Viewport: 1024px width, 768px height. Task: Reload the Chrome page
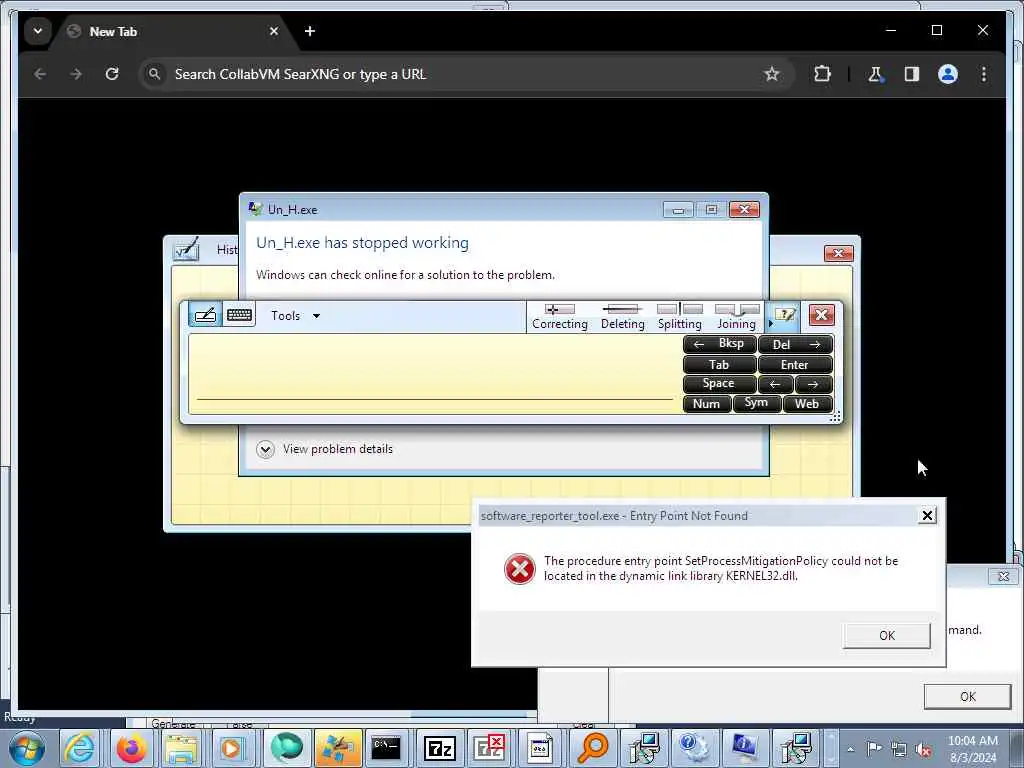tap(112, 74)
